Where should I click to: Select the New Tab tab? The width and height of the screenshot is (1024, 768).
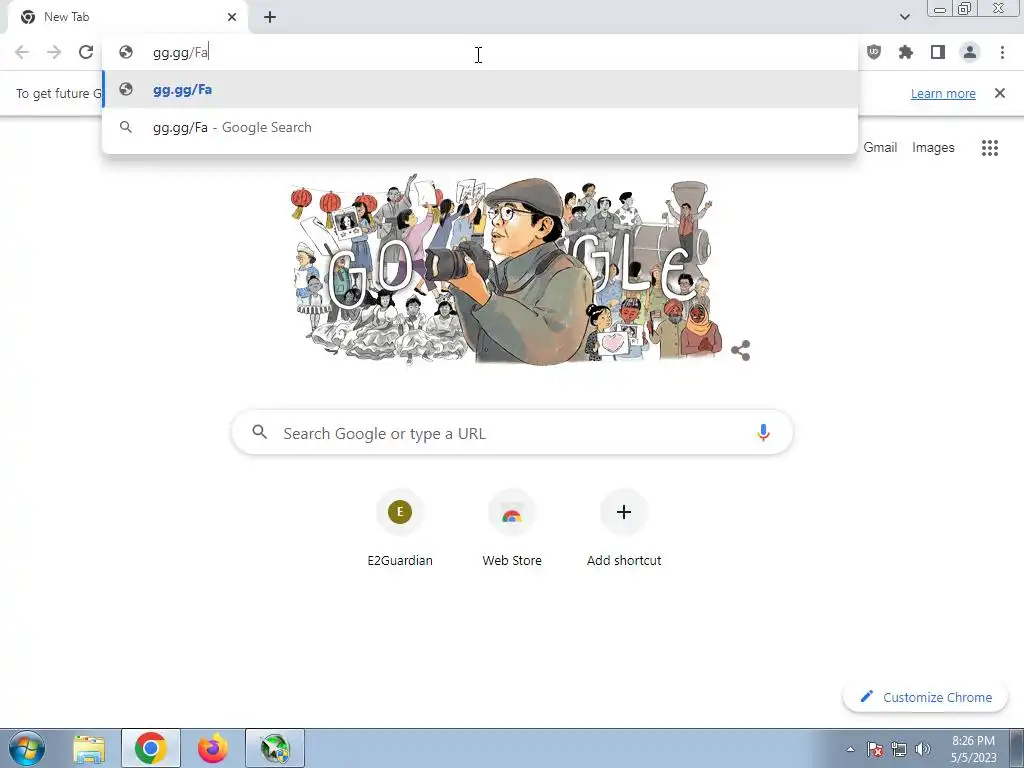click(127, 18)
